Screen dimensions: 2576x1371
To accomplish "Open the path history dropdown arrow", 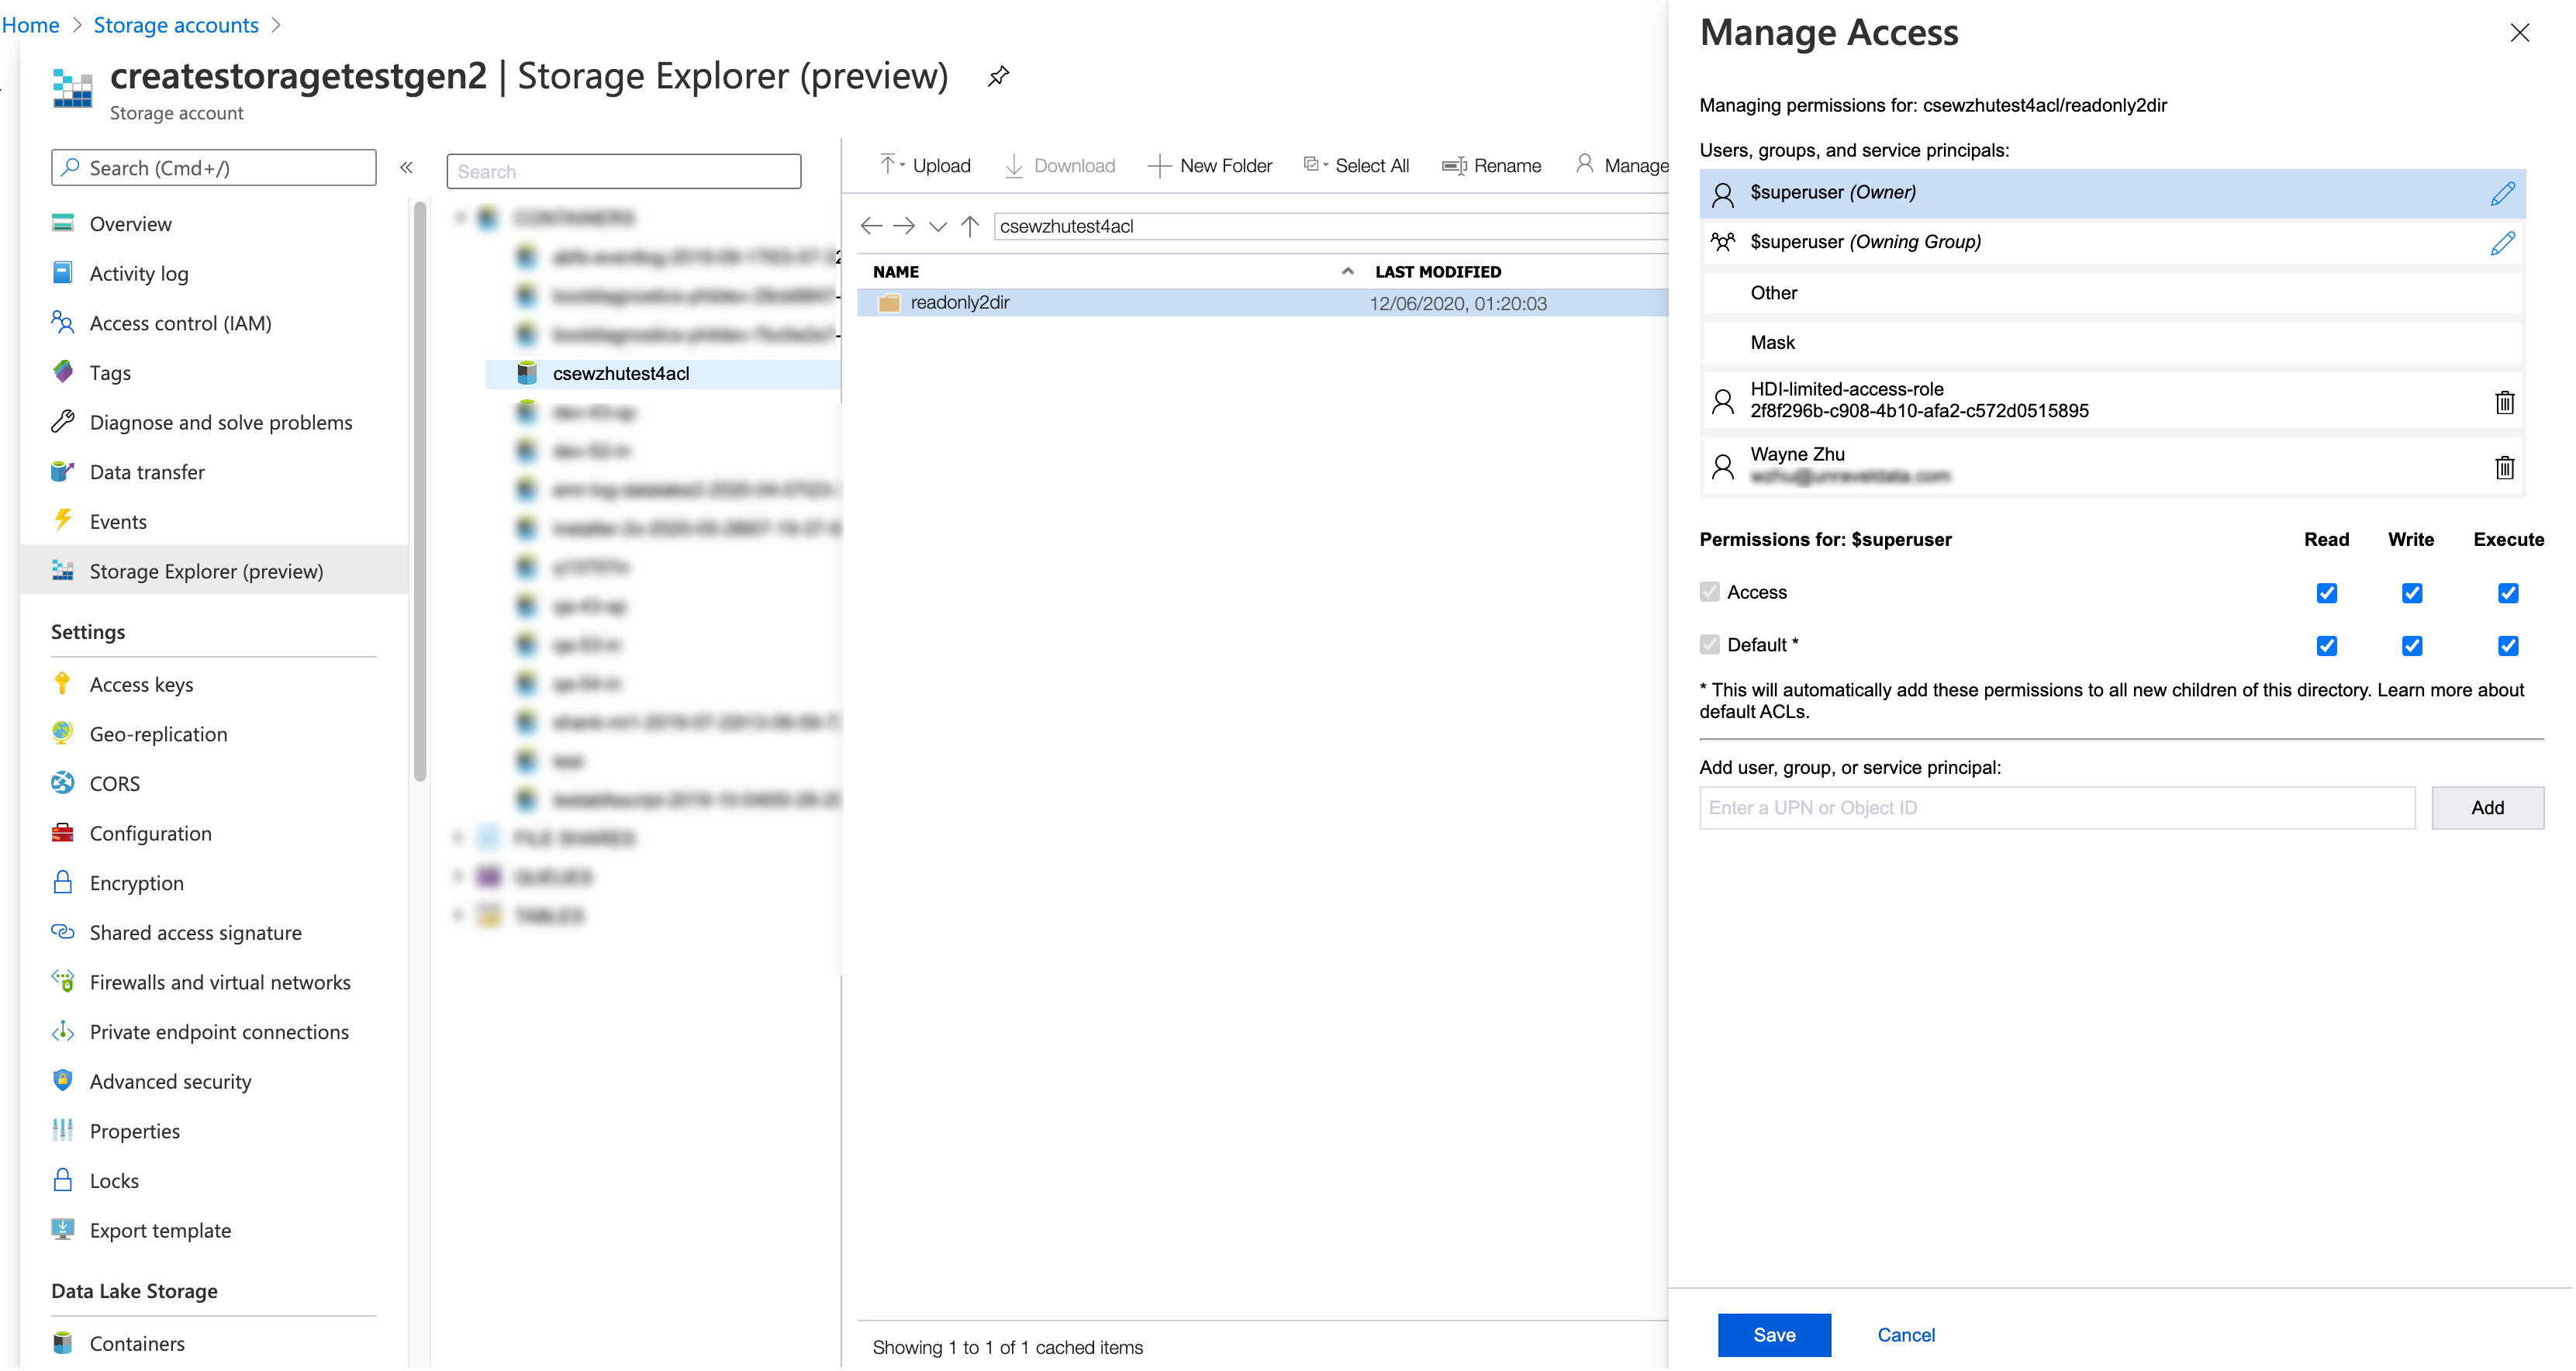I will click(x=937, y=227).
